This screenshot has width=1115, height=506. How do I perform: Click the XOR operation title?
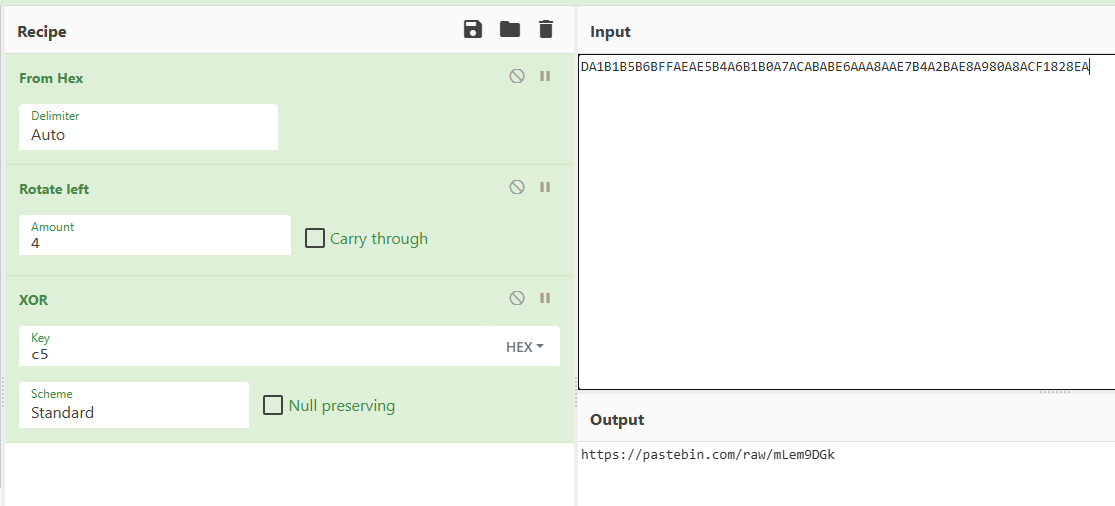click(x=33, y=300)
